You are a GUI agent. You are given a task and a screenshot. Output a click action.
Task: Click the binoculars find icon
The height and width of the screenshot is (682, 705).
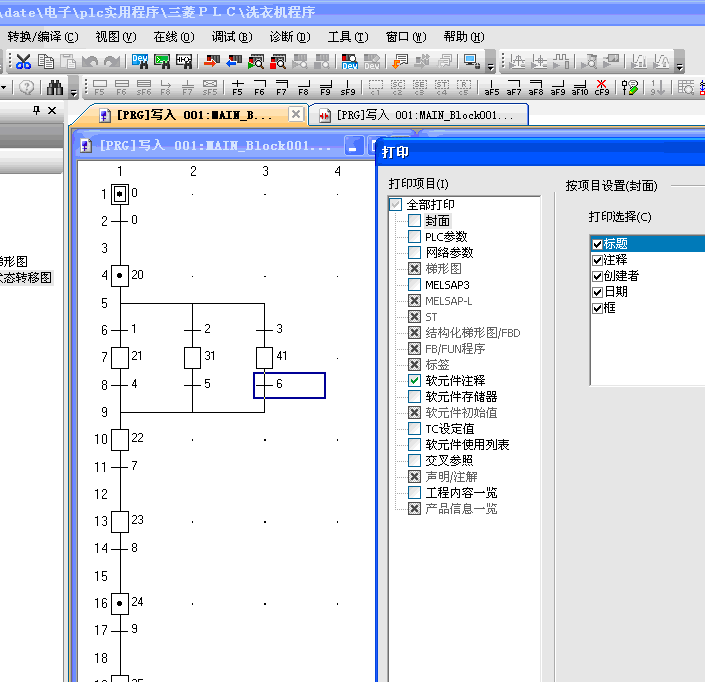click(x=54, y=88)
